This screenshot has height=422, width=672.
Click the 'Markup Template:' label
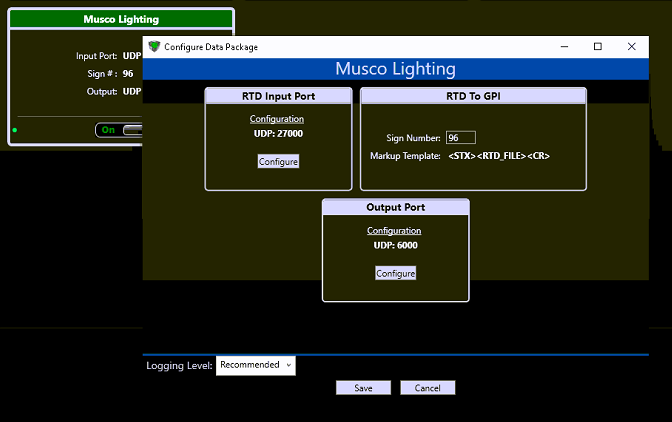coord(405,156)
